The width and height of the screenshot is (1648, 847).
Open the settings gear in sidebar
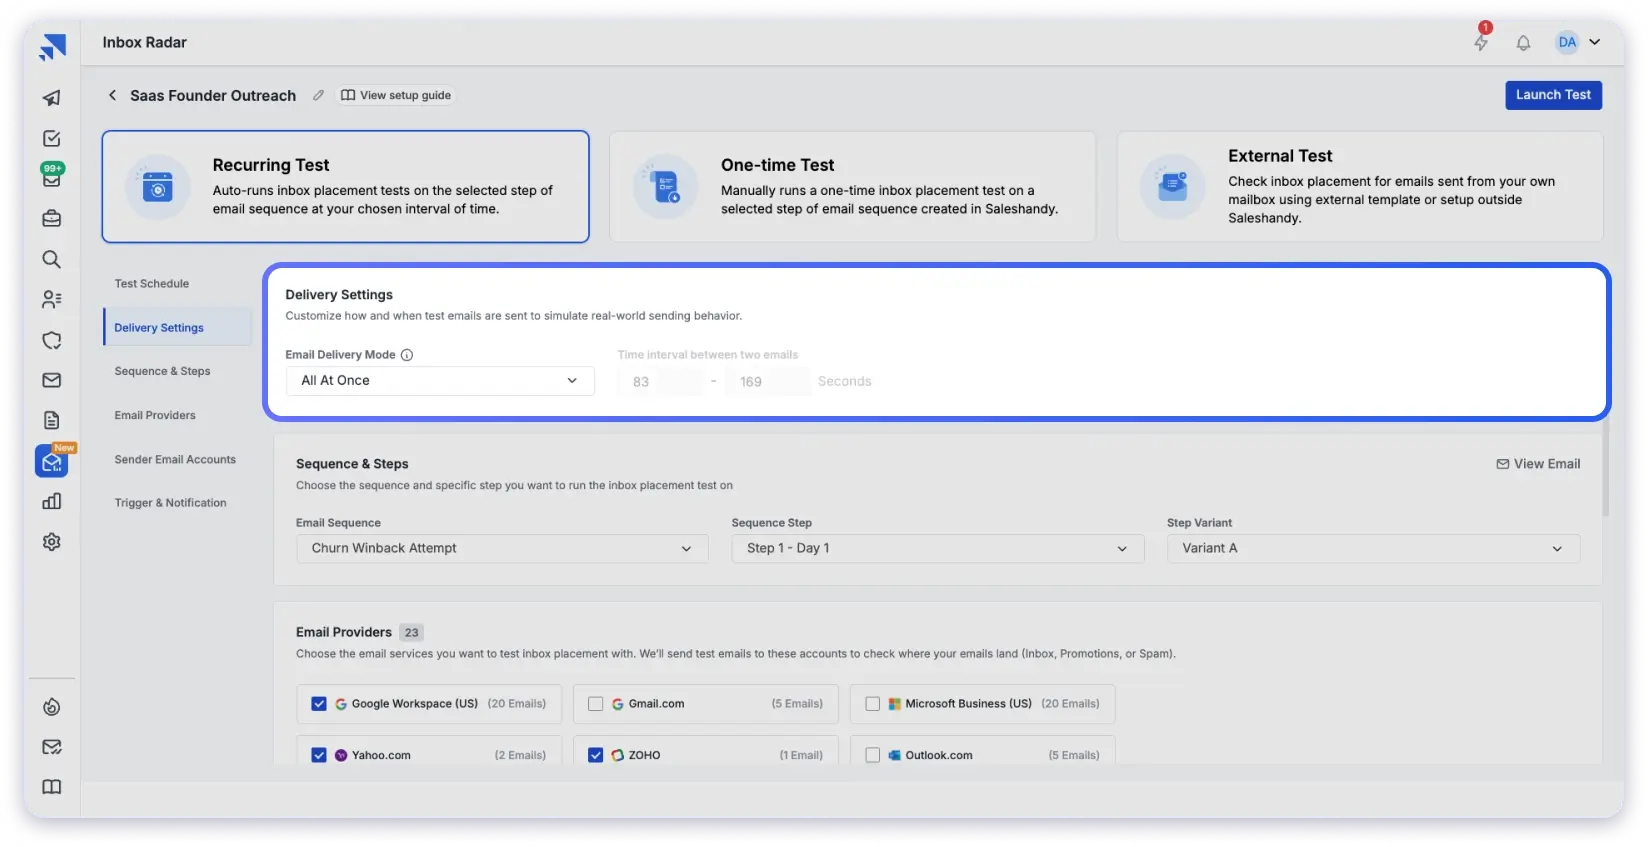coord(52,542)
